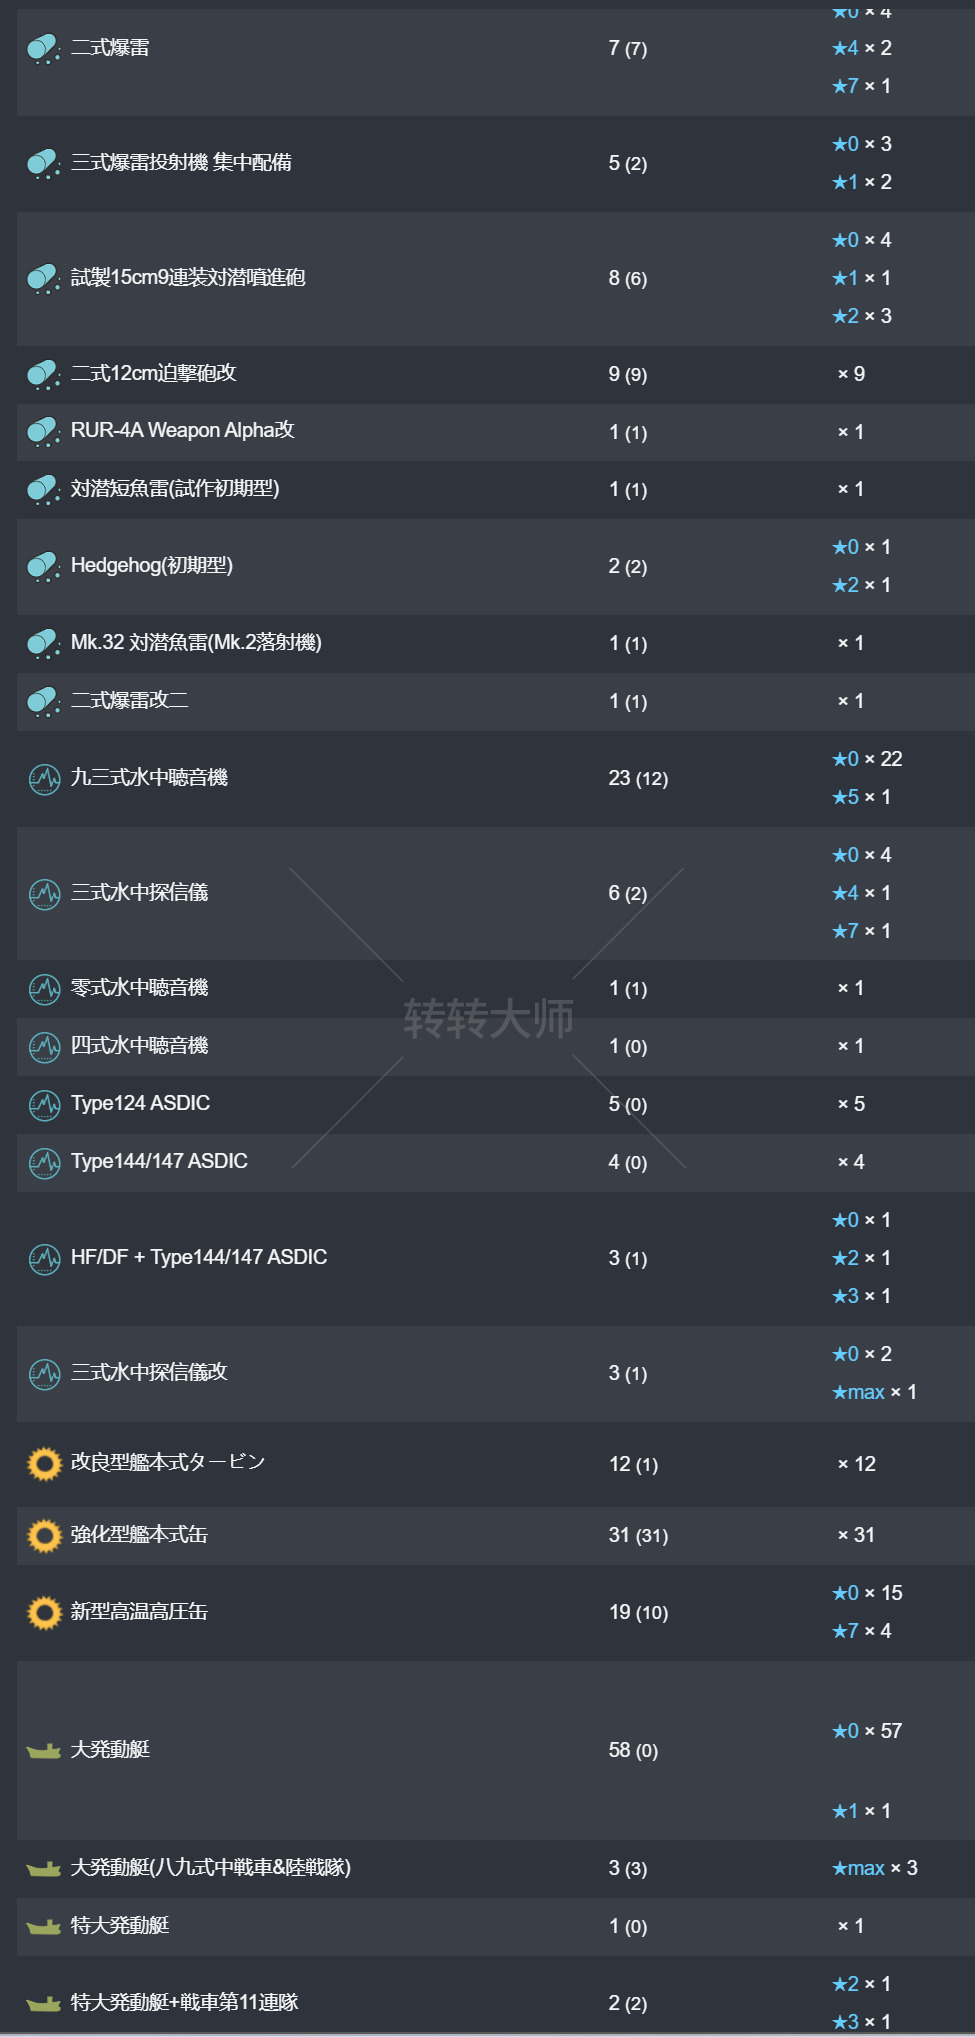975x2037 pixels.
Task: Click the ★0 × 57 entry for 大発動艇
Action: [867, 1731]
